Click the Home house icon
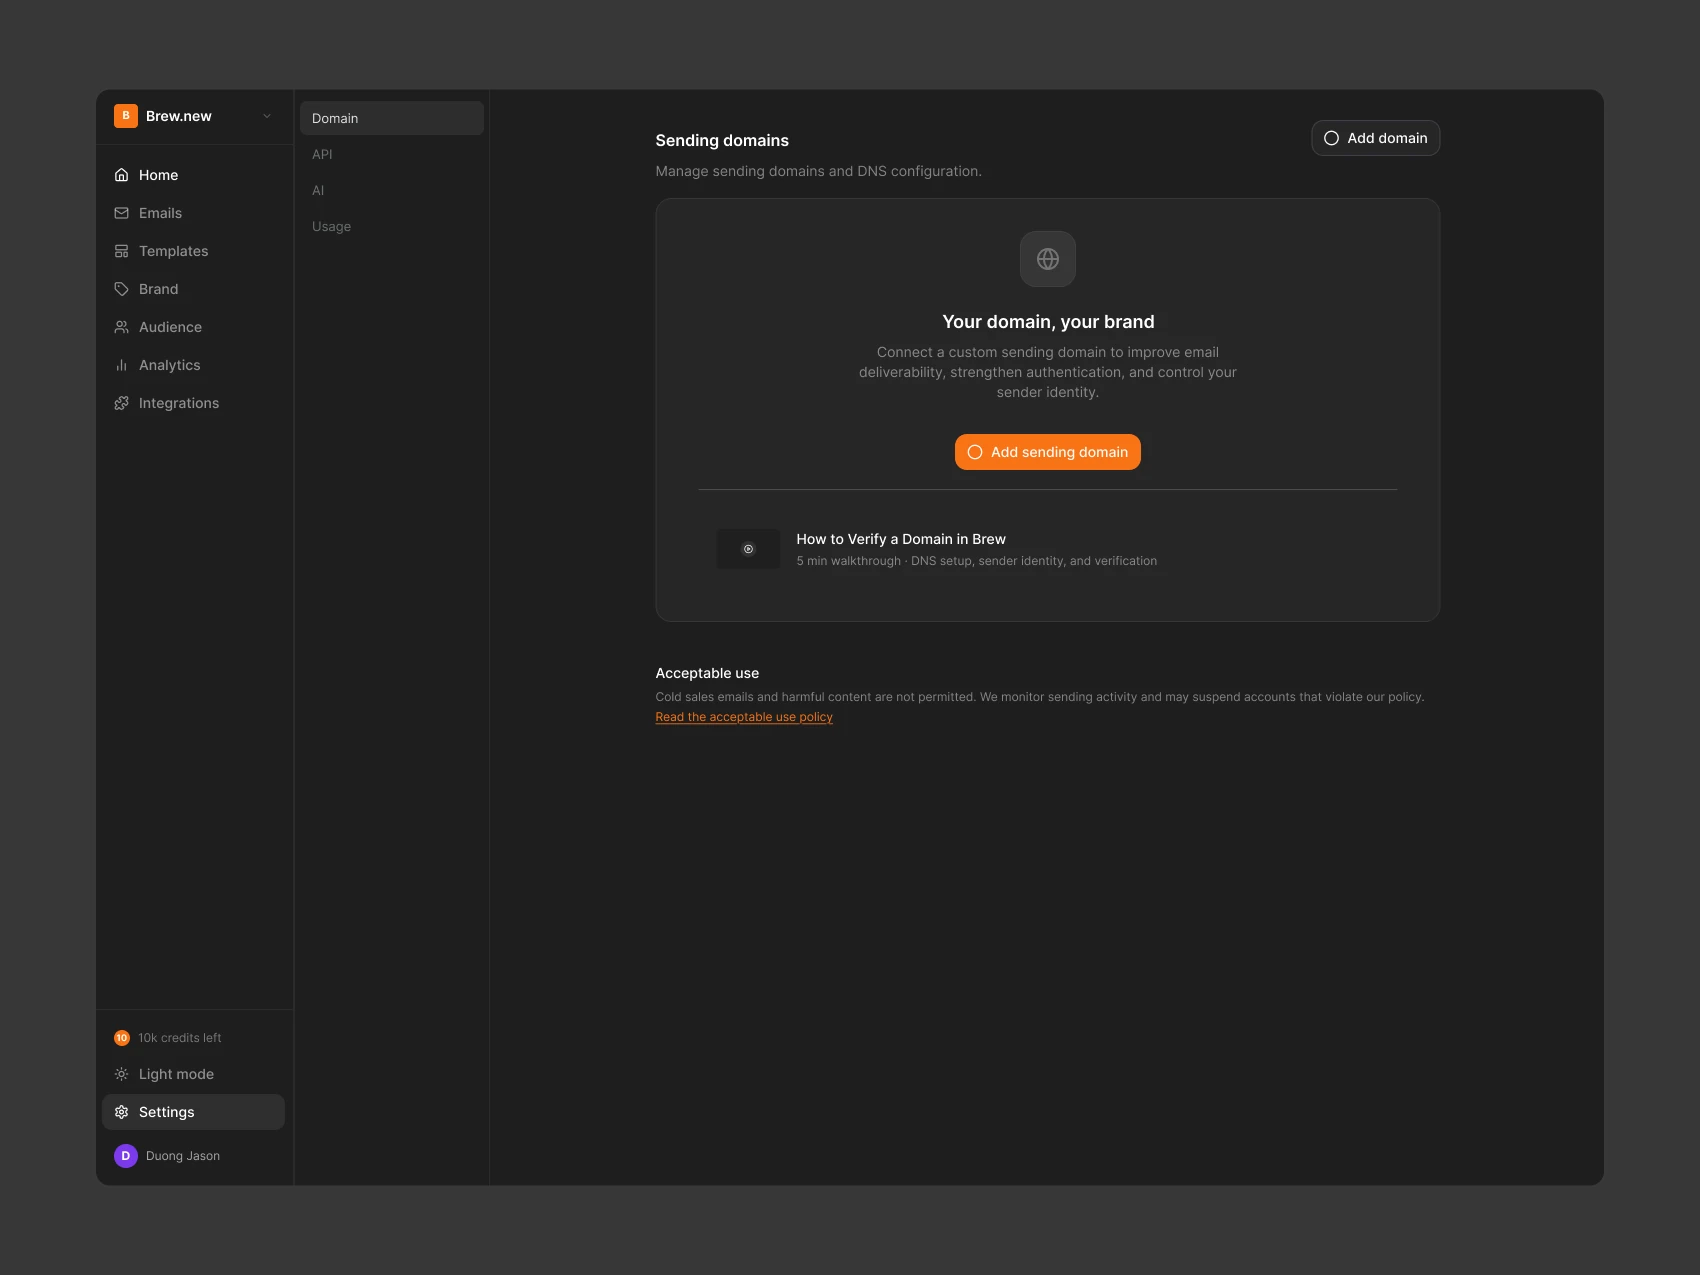Screen dimensions: 1700x1275 [122, 175]
